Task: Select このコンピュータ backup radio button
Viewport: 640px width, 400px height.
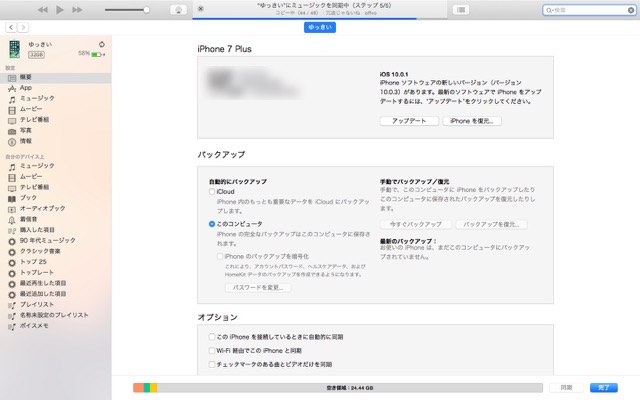Action: (x=212, y=224)
